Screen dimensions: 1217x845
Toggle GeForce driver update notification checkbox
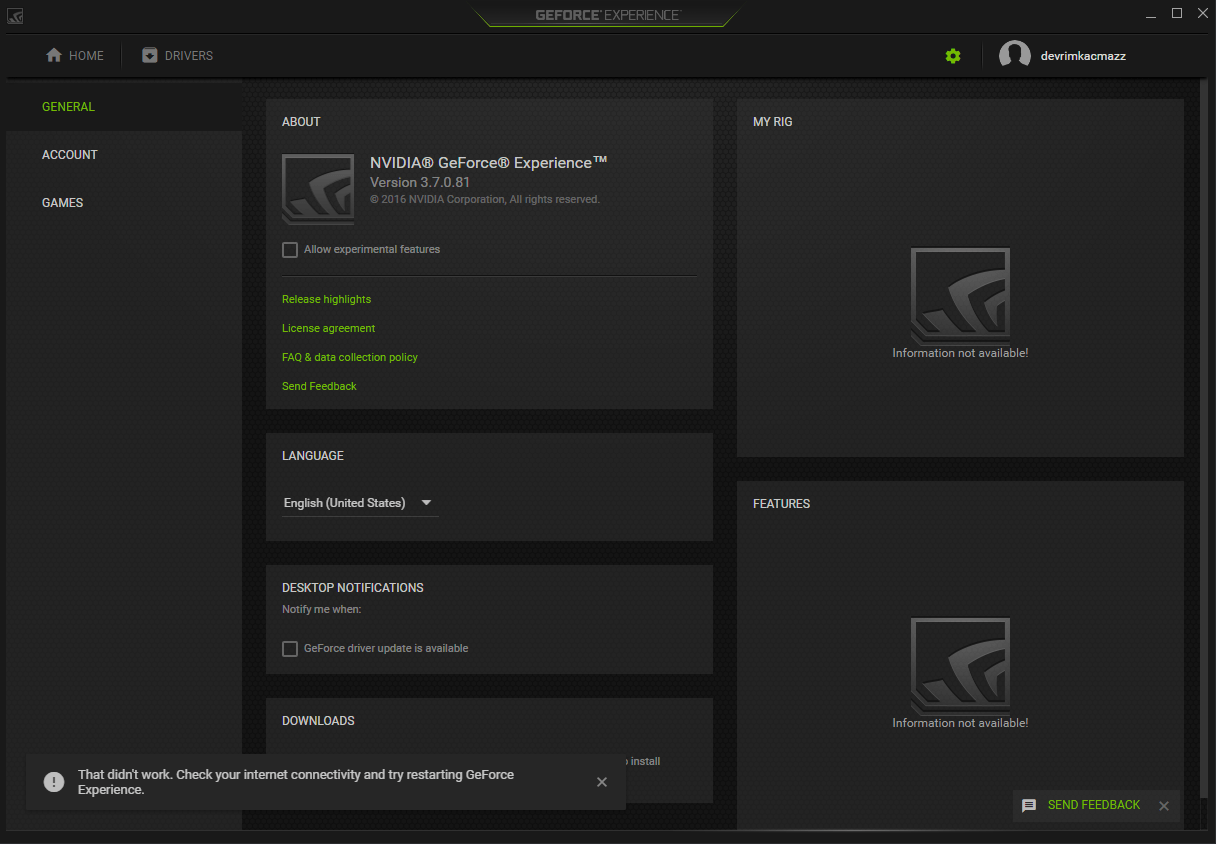290,649
